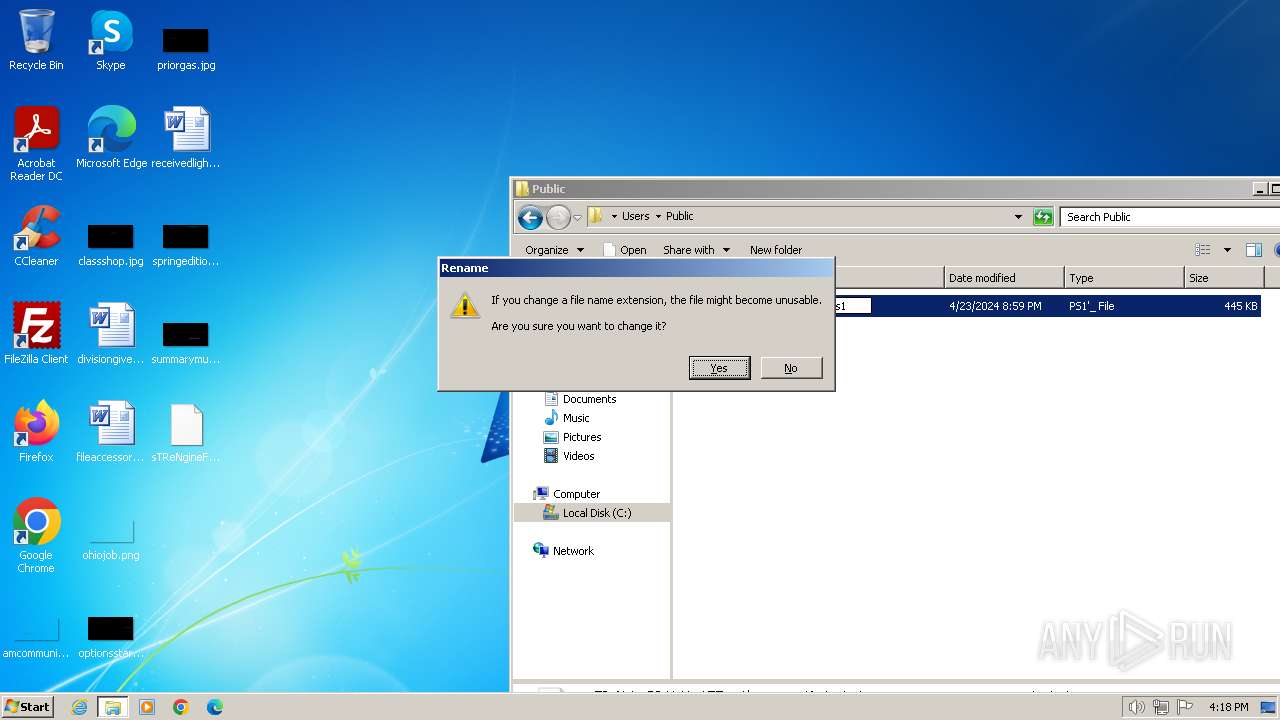
Task: Open priorgas.jpg desktop file
Action: coord(186,48)
